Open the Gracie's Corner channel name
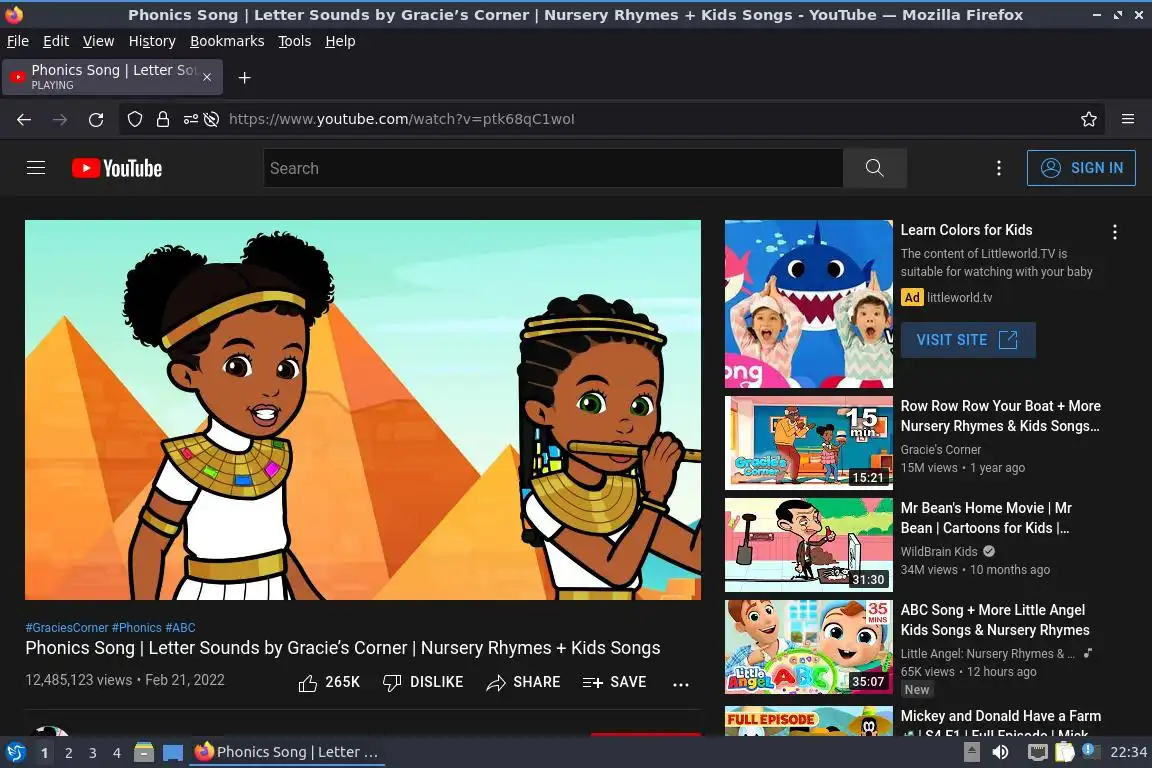Screen dimensions: 1152x768 point(940,449)
